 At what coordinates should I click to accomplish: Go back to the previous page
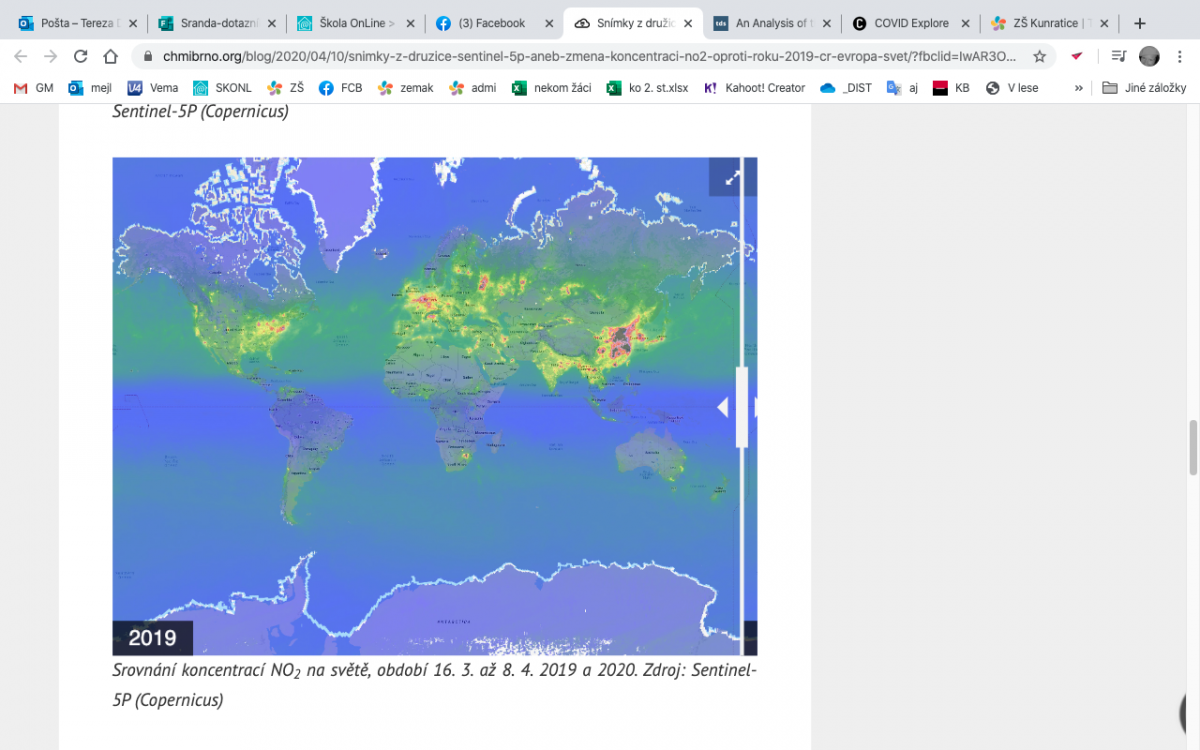[21, 57]
